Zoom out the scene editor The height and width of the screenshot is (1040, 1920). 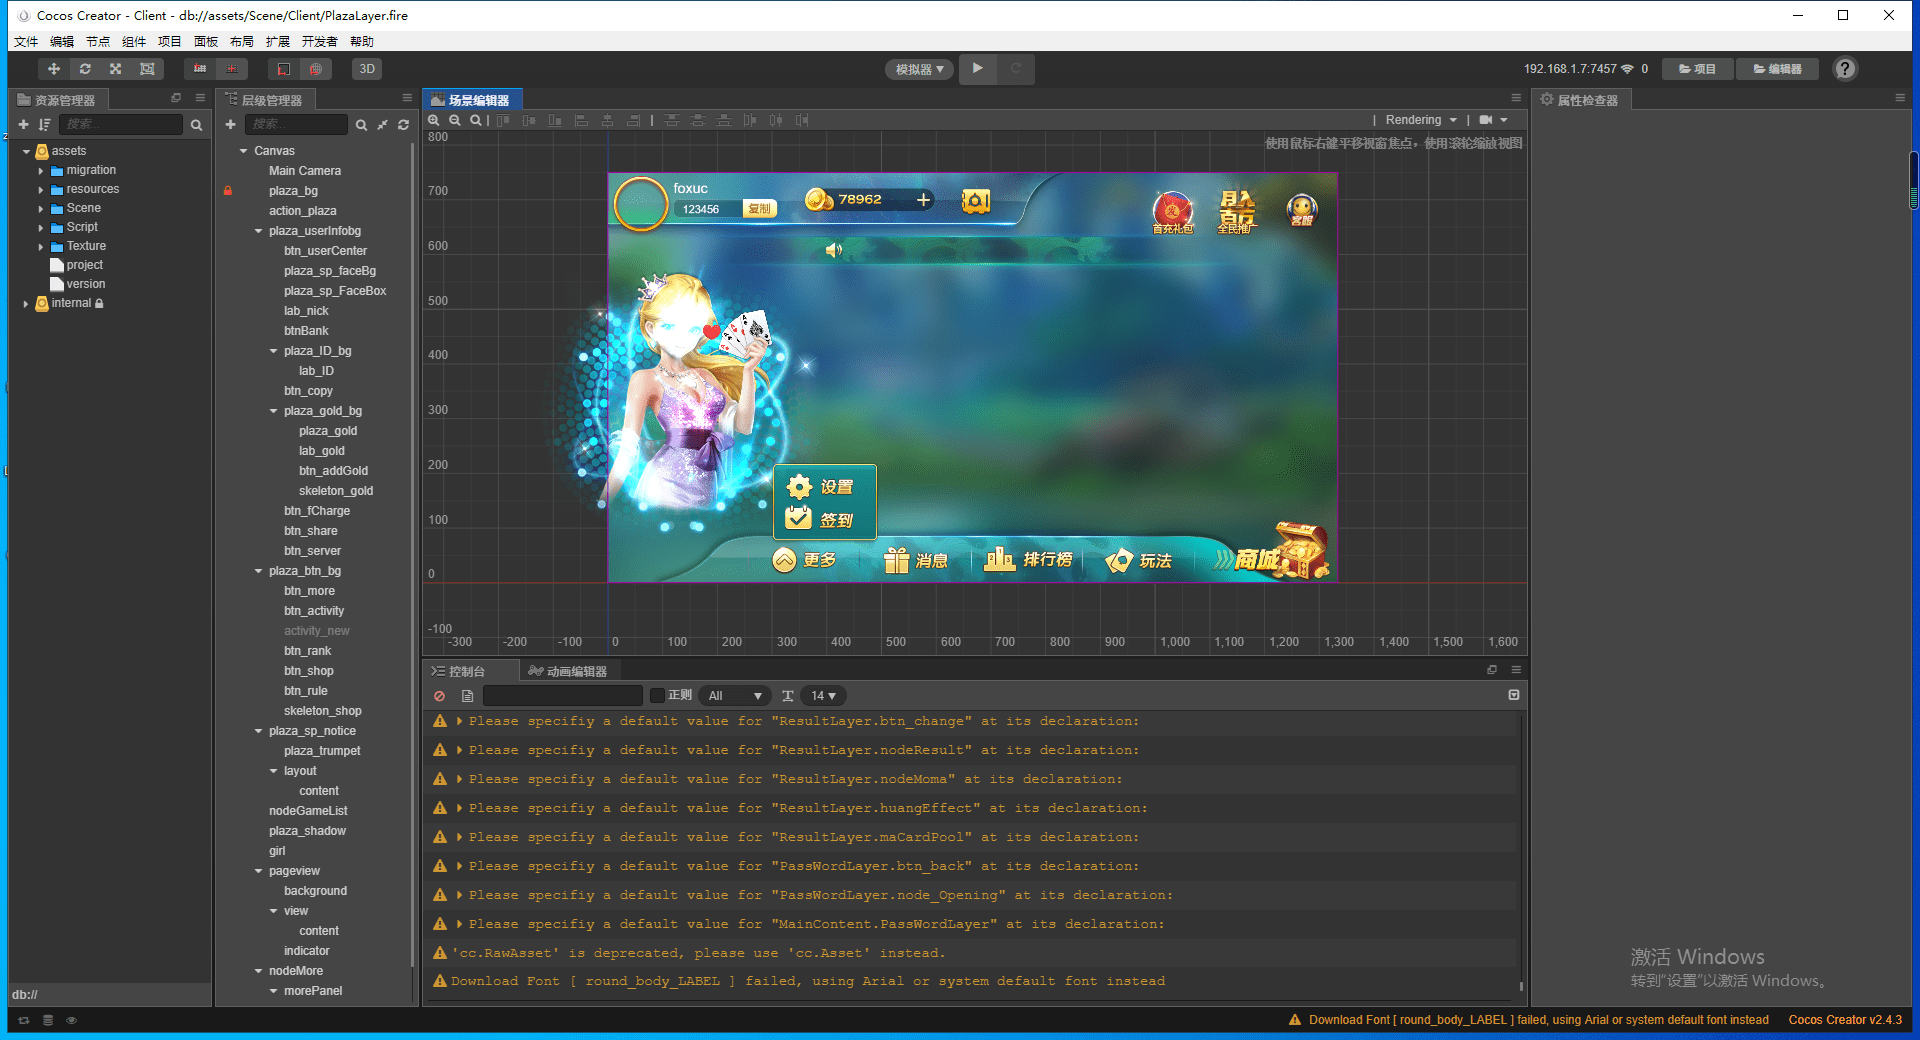455,120
